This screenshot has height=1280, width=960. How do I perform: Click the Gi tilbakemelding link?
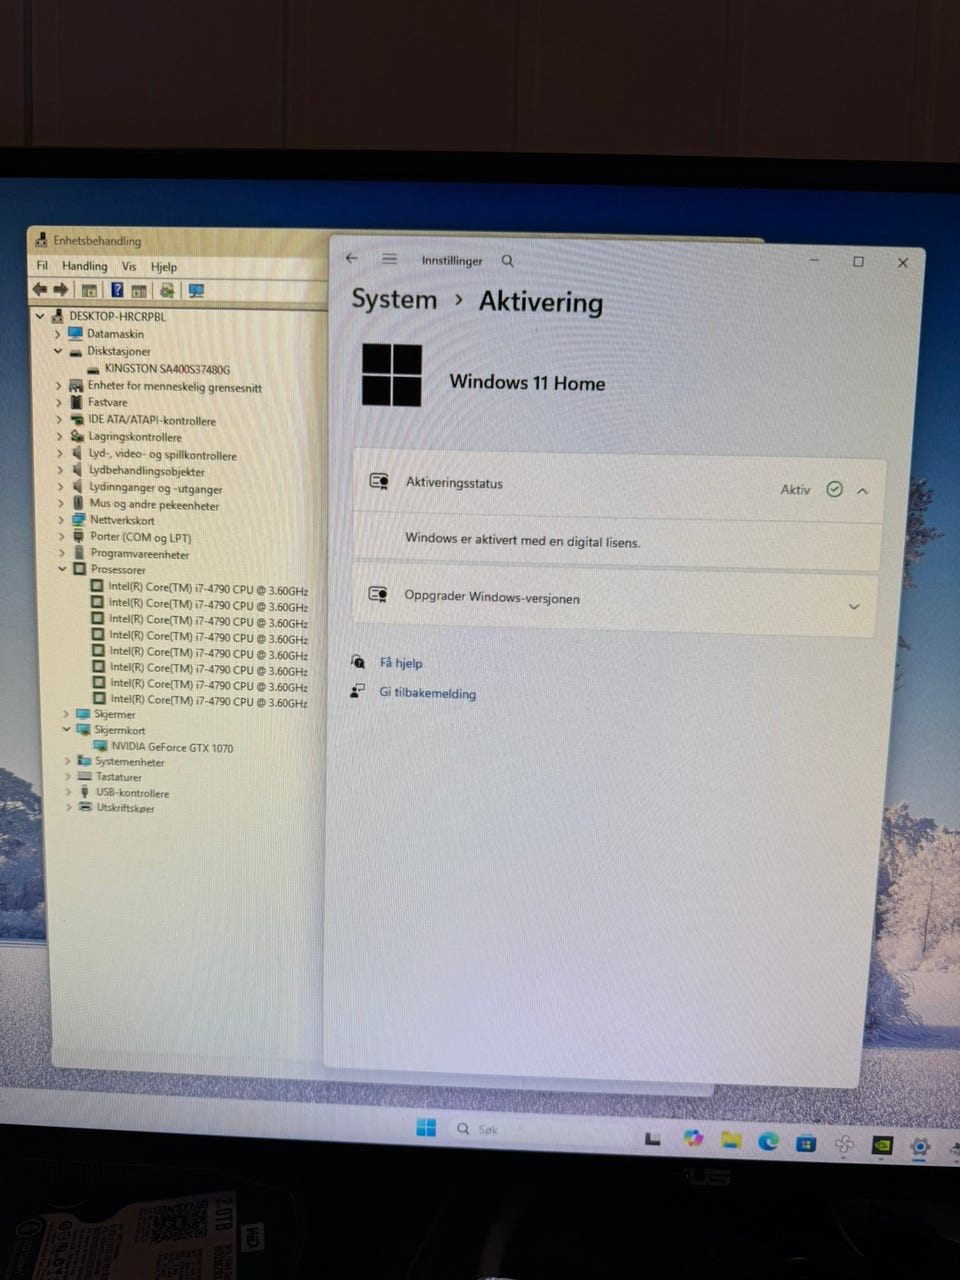(x=427, y=693)
